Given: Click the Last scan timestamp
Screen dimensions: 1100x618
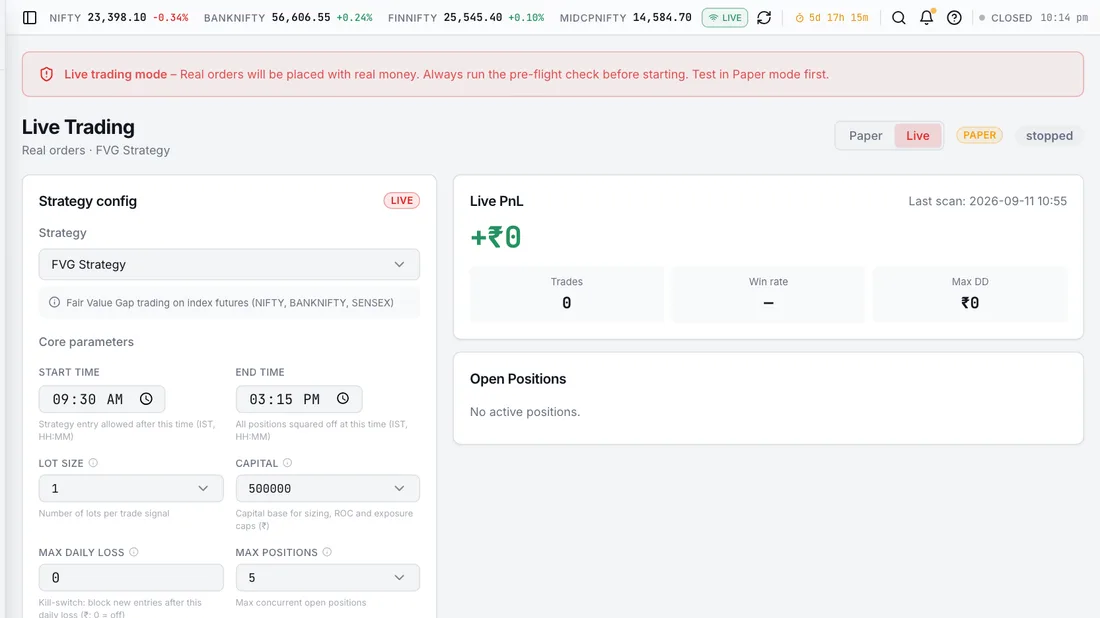Looking at the screenshot, I should 988,201.
